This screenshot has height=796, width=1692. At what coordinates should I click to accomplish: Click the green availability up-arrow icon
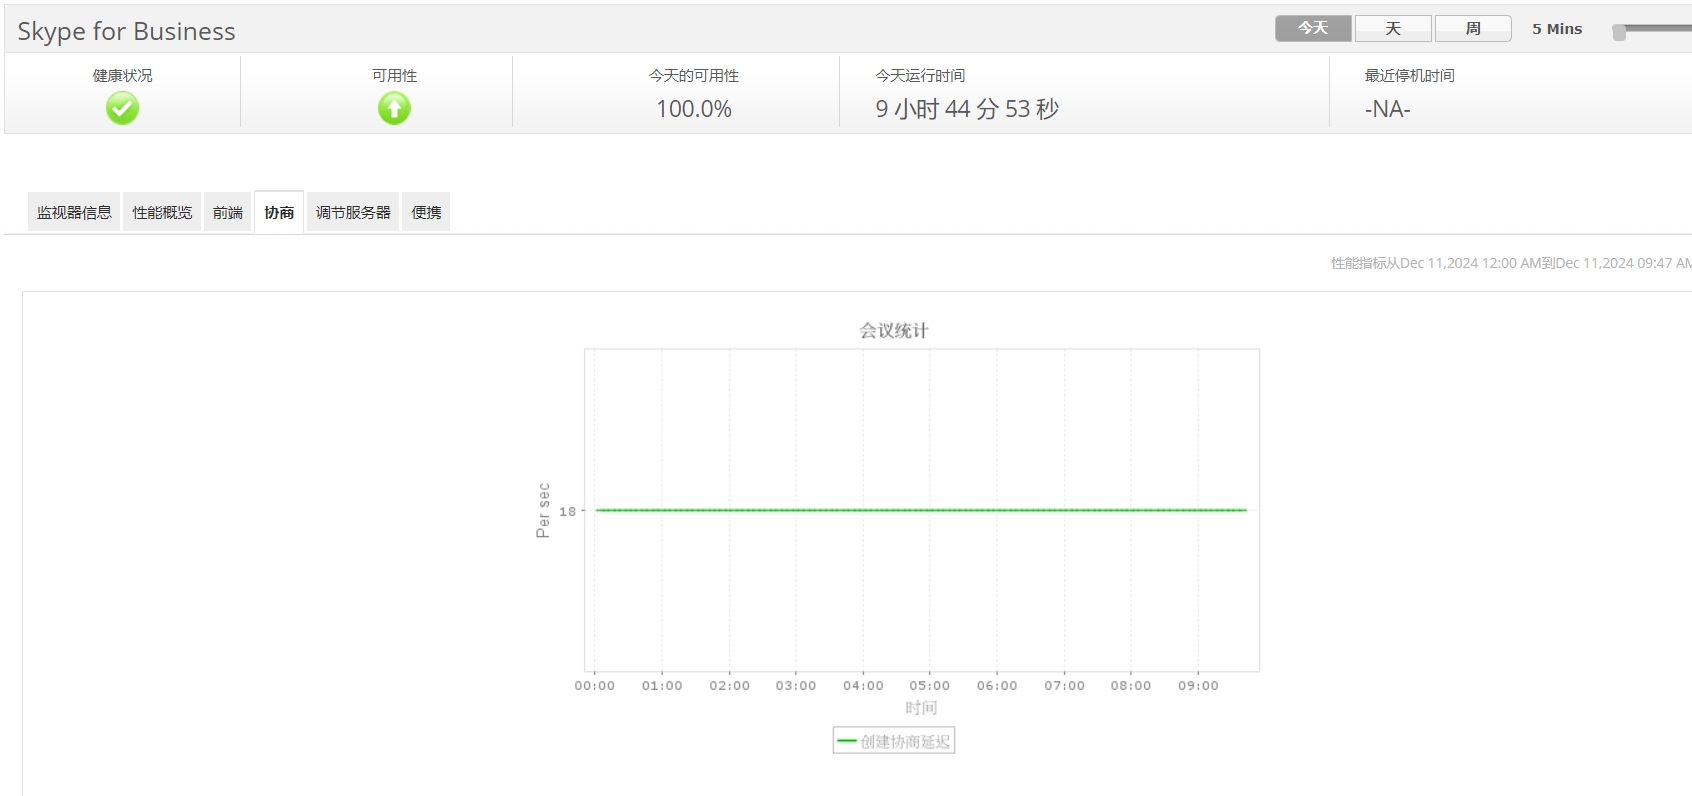click(394, 108)
